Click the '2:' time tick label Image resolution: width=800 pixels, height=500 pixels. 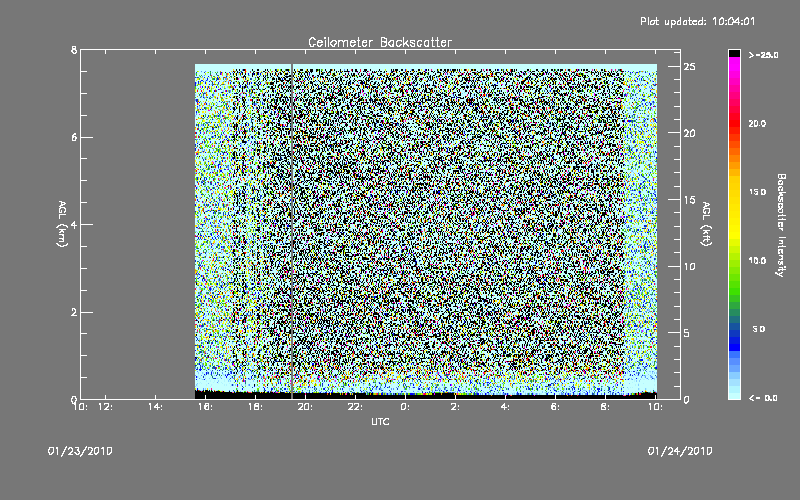[455, 407]
